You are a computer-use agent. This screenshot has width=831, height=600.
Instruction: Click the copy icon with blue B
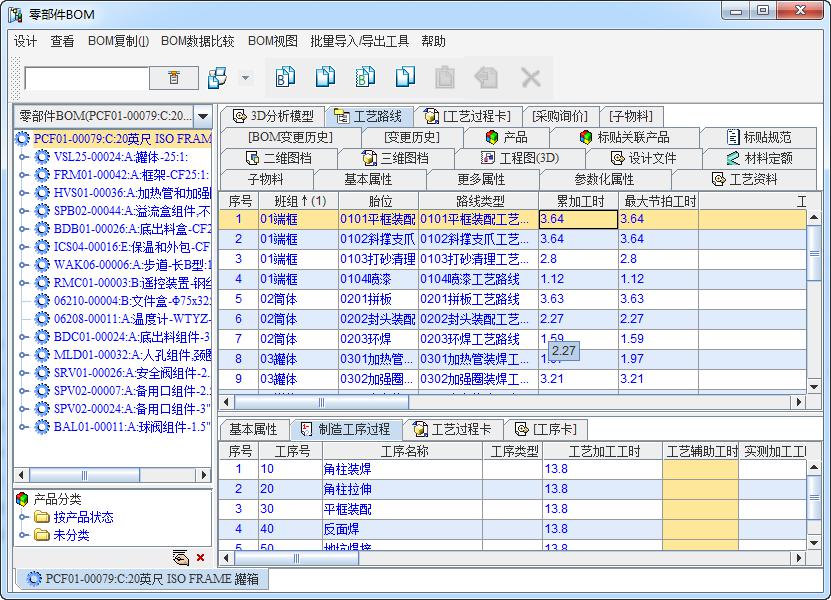click(x=286, y=77)
